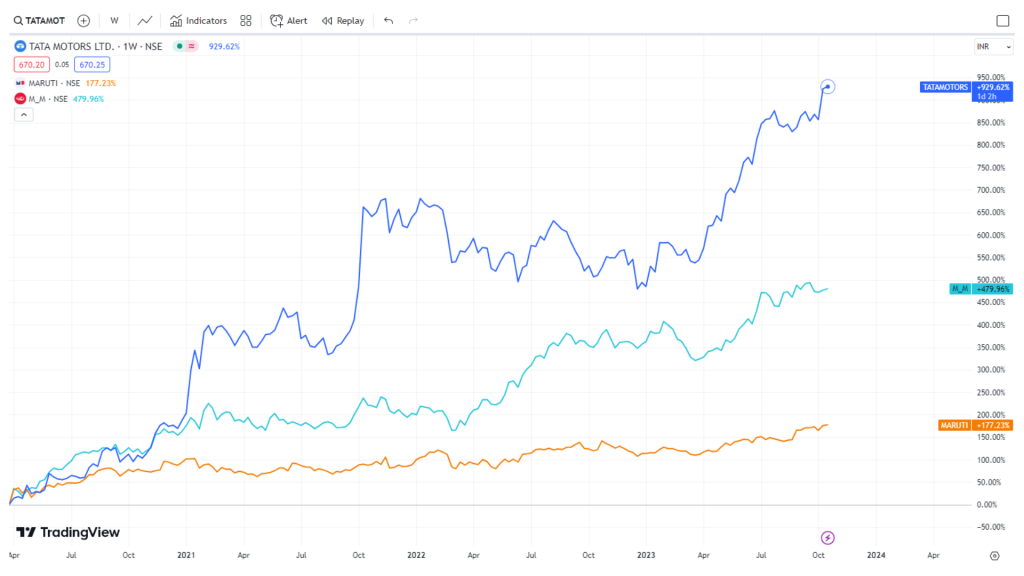Click the Tata Motors logo icon in legend
The width and height of the screenshot is (1024, 576).
20,46
